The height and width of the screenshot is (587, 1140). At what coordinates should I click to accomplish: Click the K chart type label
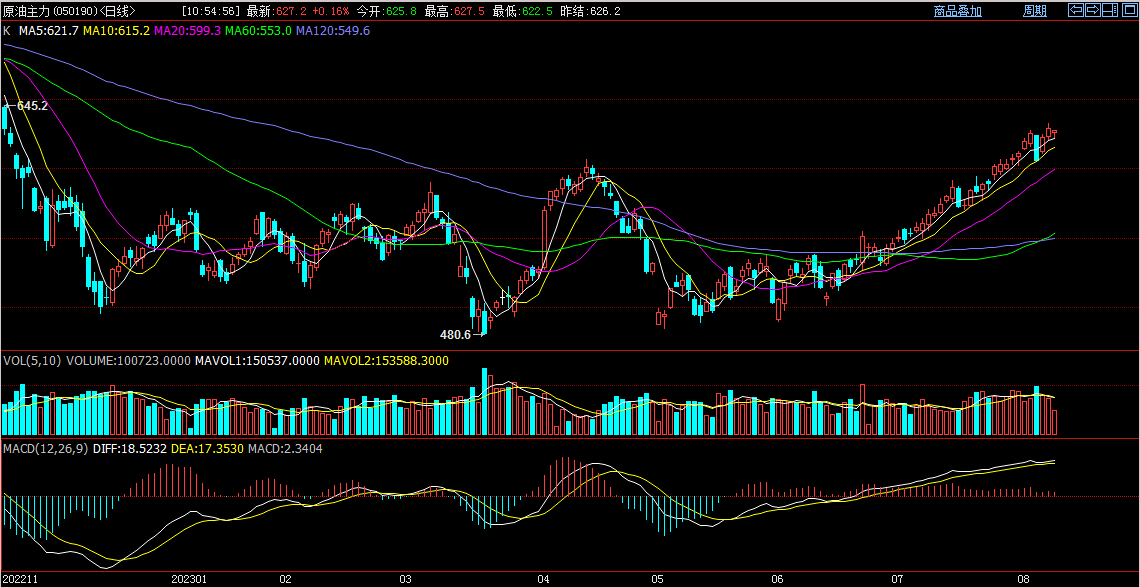pyautogui.click(x=7, y=31)
